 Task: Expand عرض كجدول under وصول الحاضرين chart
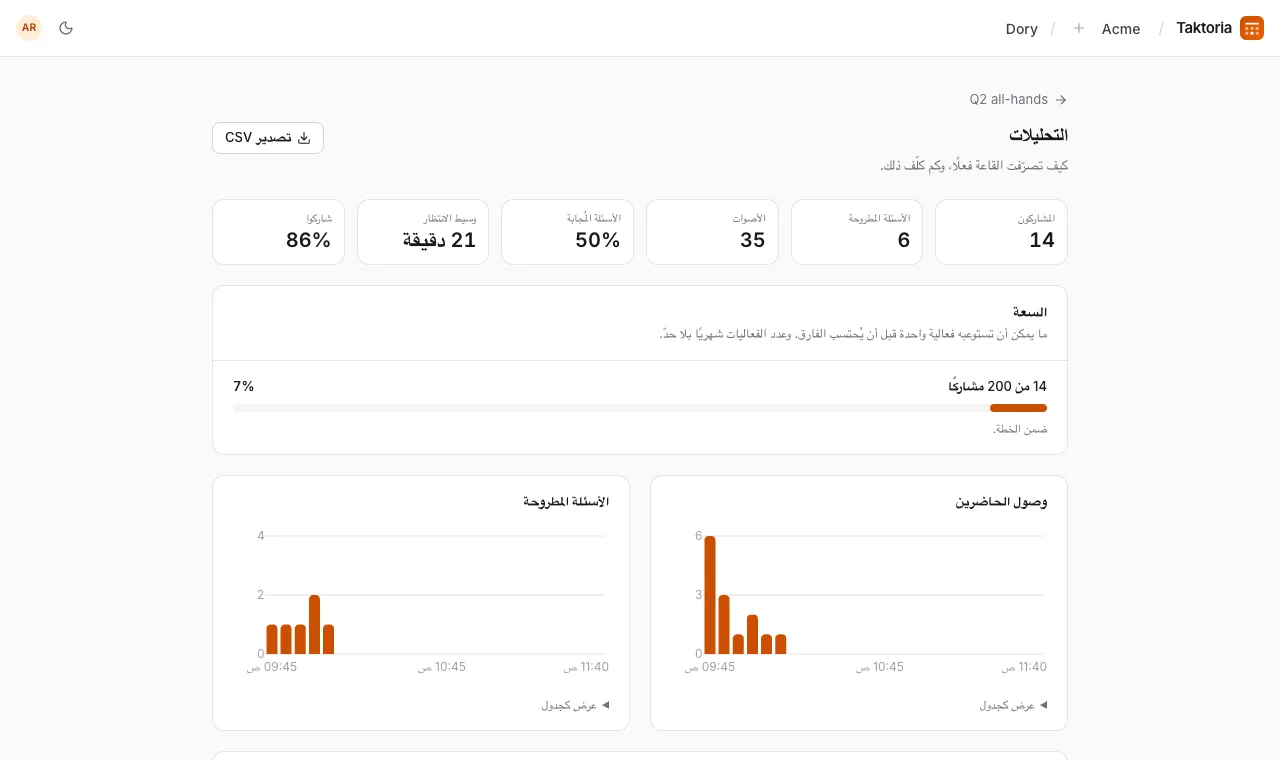[1013, 705]
